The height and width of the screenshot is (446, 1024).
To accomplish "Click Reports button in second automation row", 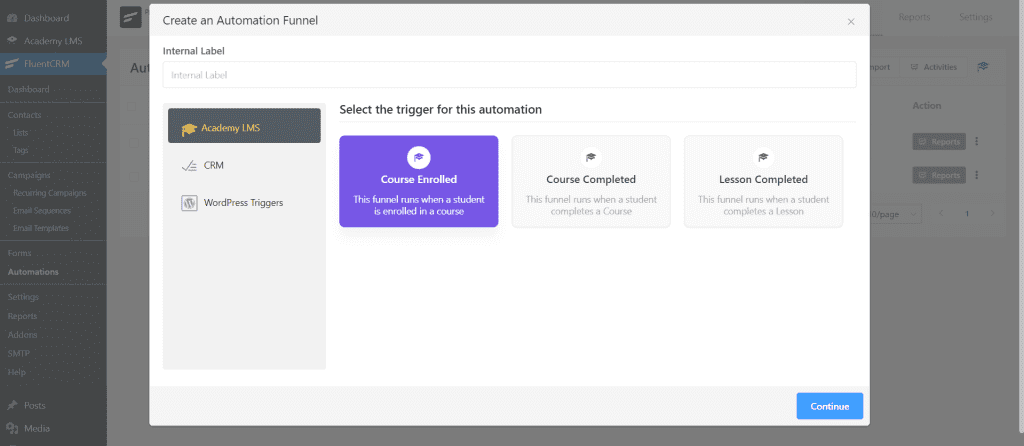I will point(939,175).
